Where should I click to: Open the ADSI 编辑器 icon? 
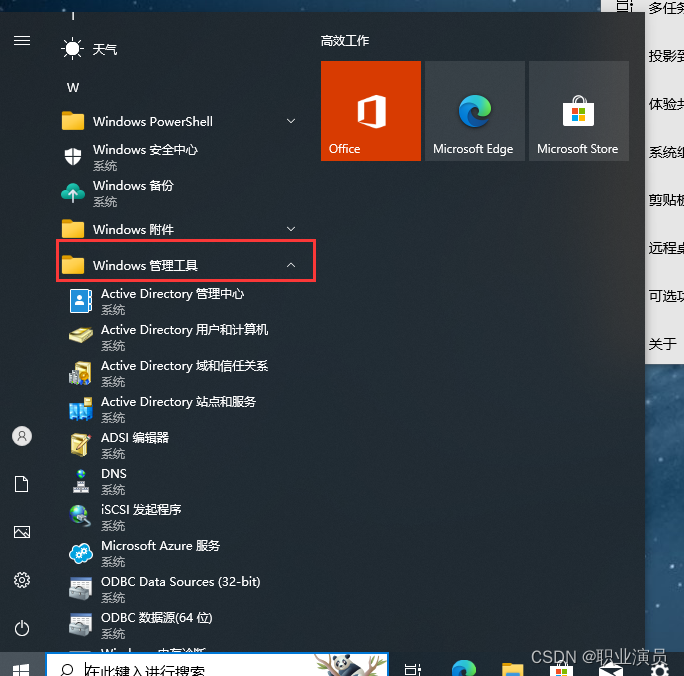coord(81,445)
